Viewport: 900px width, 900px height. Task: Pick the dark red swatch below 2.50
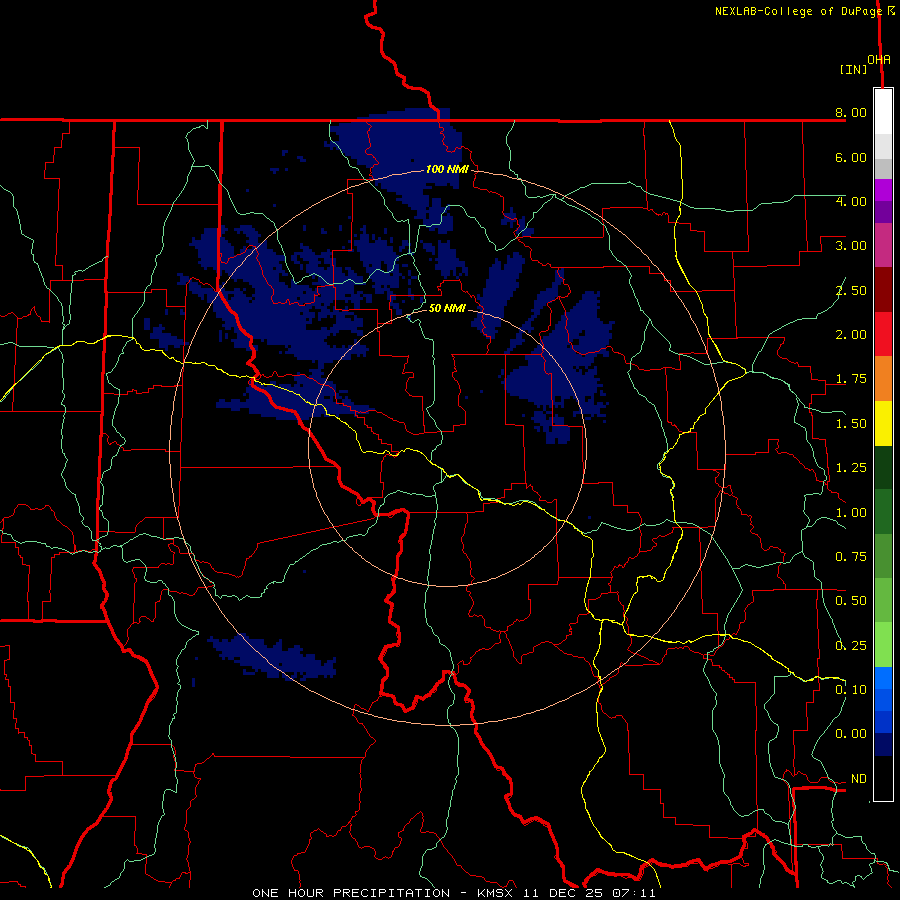point(883,290)
